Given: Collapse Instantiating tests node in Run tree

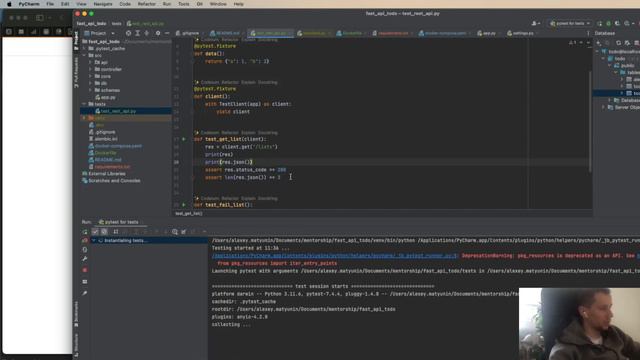Looking at the screenshot, I should (93, 240).
